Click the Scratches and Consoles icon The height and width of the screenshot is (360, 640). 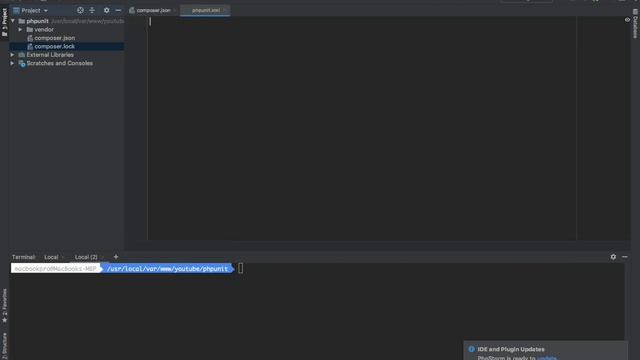[x=22, y=63]
